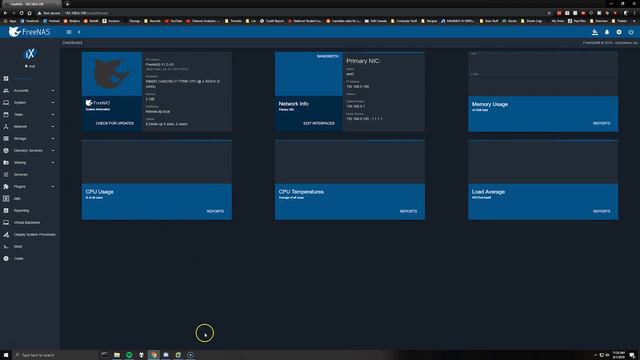This screenshot has width=640, height=360.
Task: Expand the Network menu arrow
Action: tap(53, 127)
